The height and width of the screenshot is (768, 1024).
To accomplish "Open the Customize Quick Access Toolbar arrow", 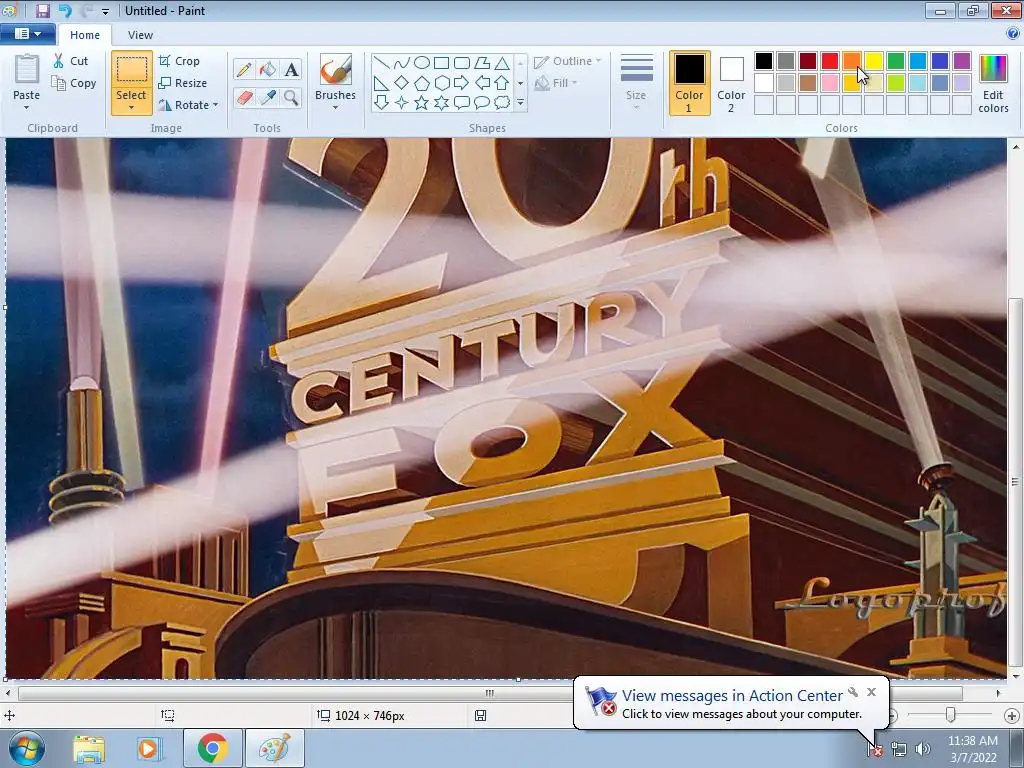I will [106, 11].
